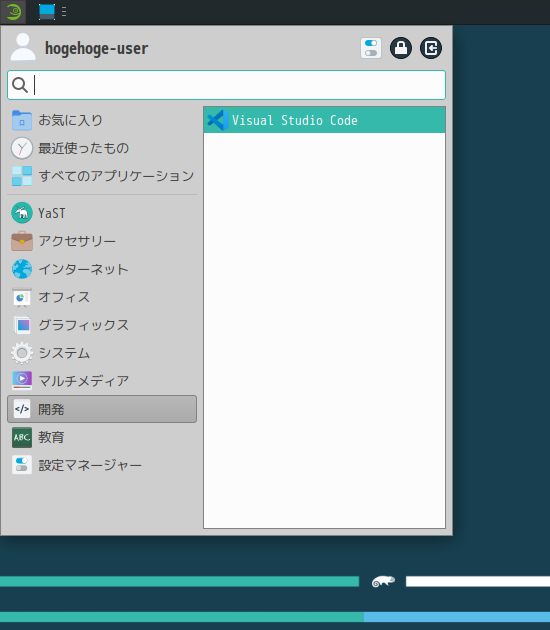This screenshot has height=630, width=550.
Task: Click the user avatar icon
Action: click(x=23, y=47)
